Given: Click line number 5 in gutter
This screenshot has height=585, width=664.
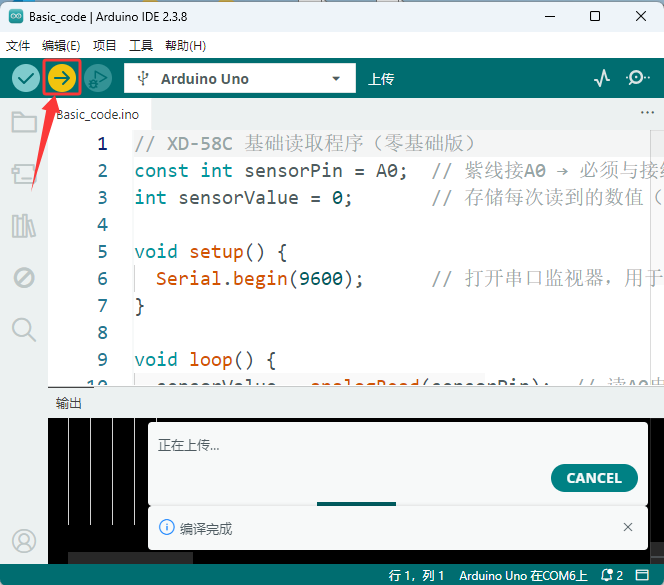Looking at the screenshot, I should [102, 252].
